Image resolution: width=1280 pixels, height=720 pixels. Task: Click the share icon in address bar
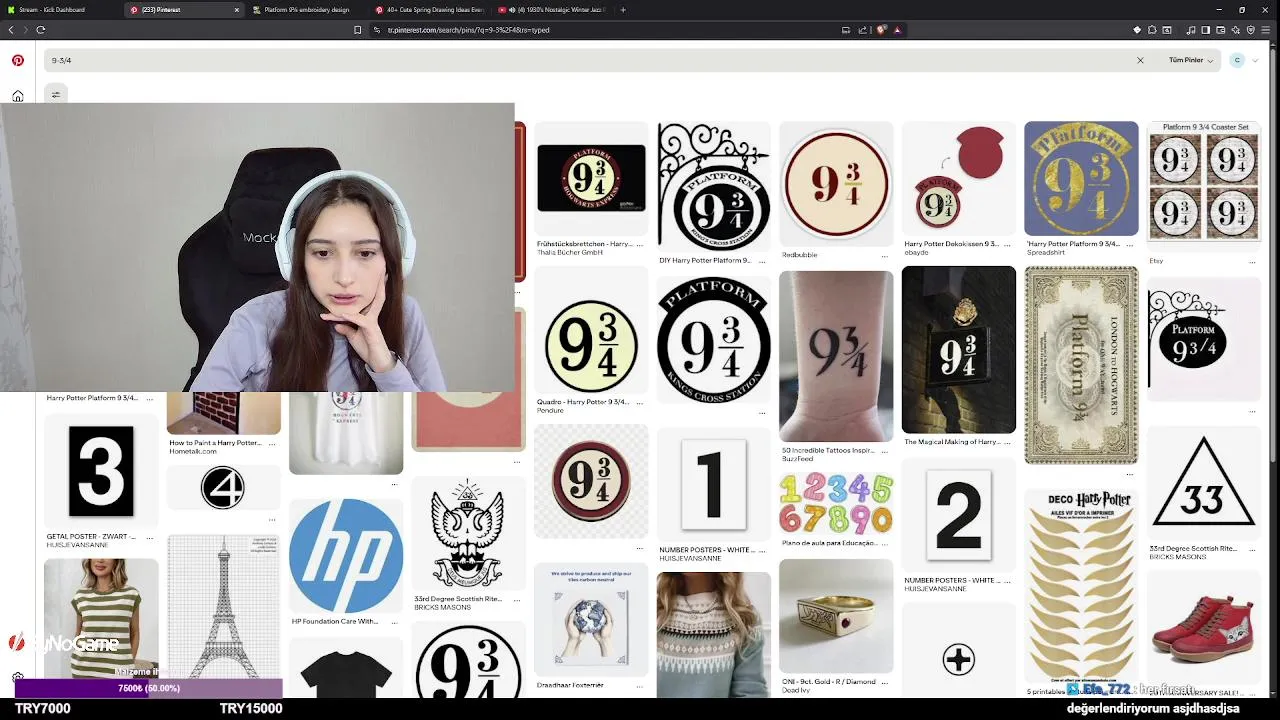tap(863, 30)
